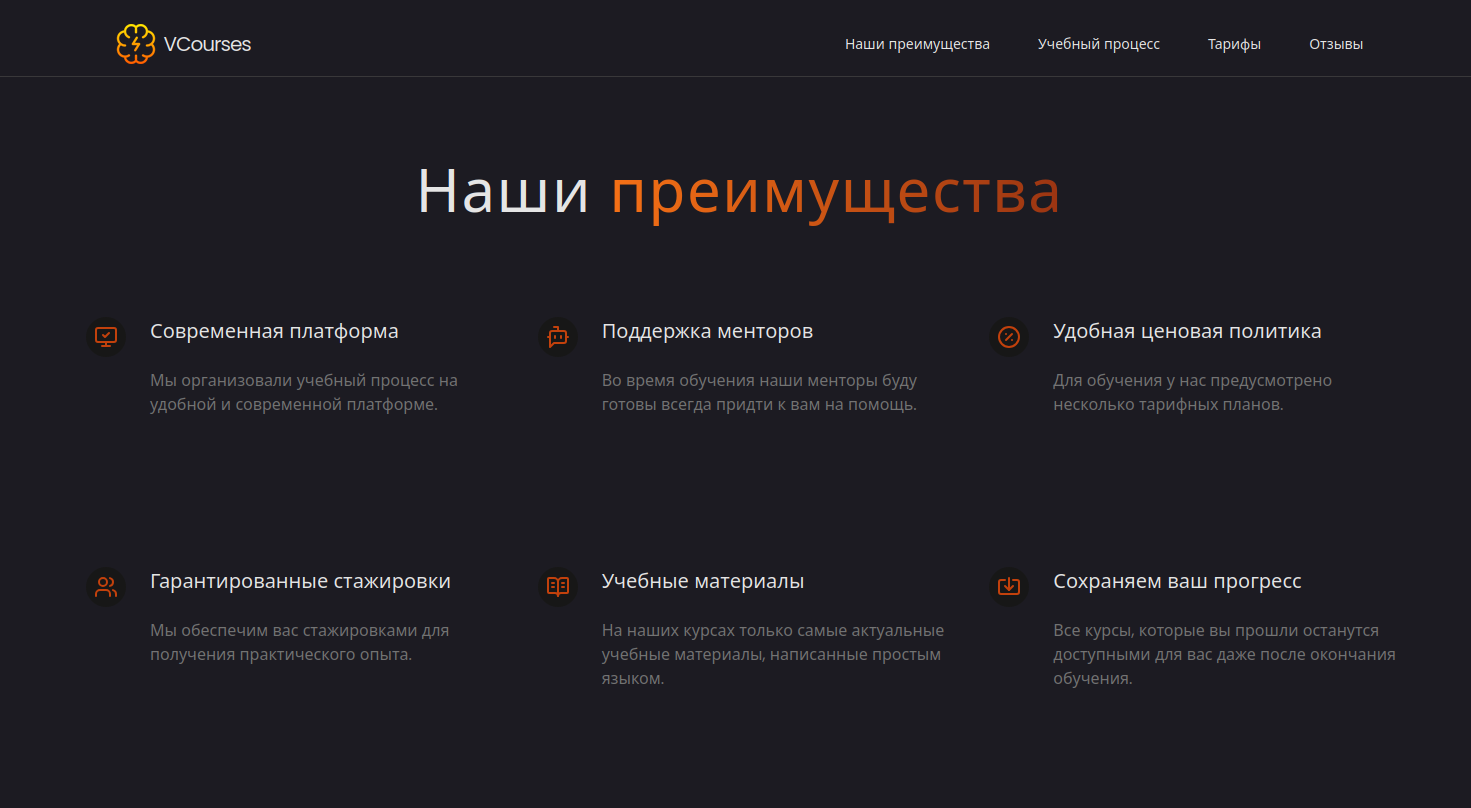Click the orange word преимущества in the title
Viewport: 1471px width, 808px height.
tap(834, 191)
